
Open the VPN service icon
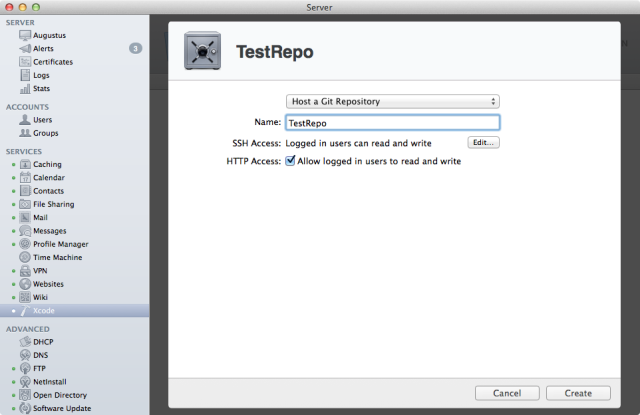click(x=25, y=271)
